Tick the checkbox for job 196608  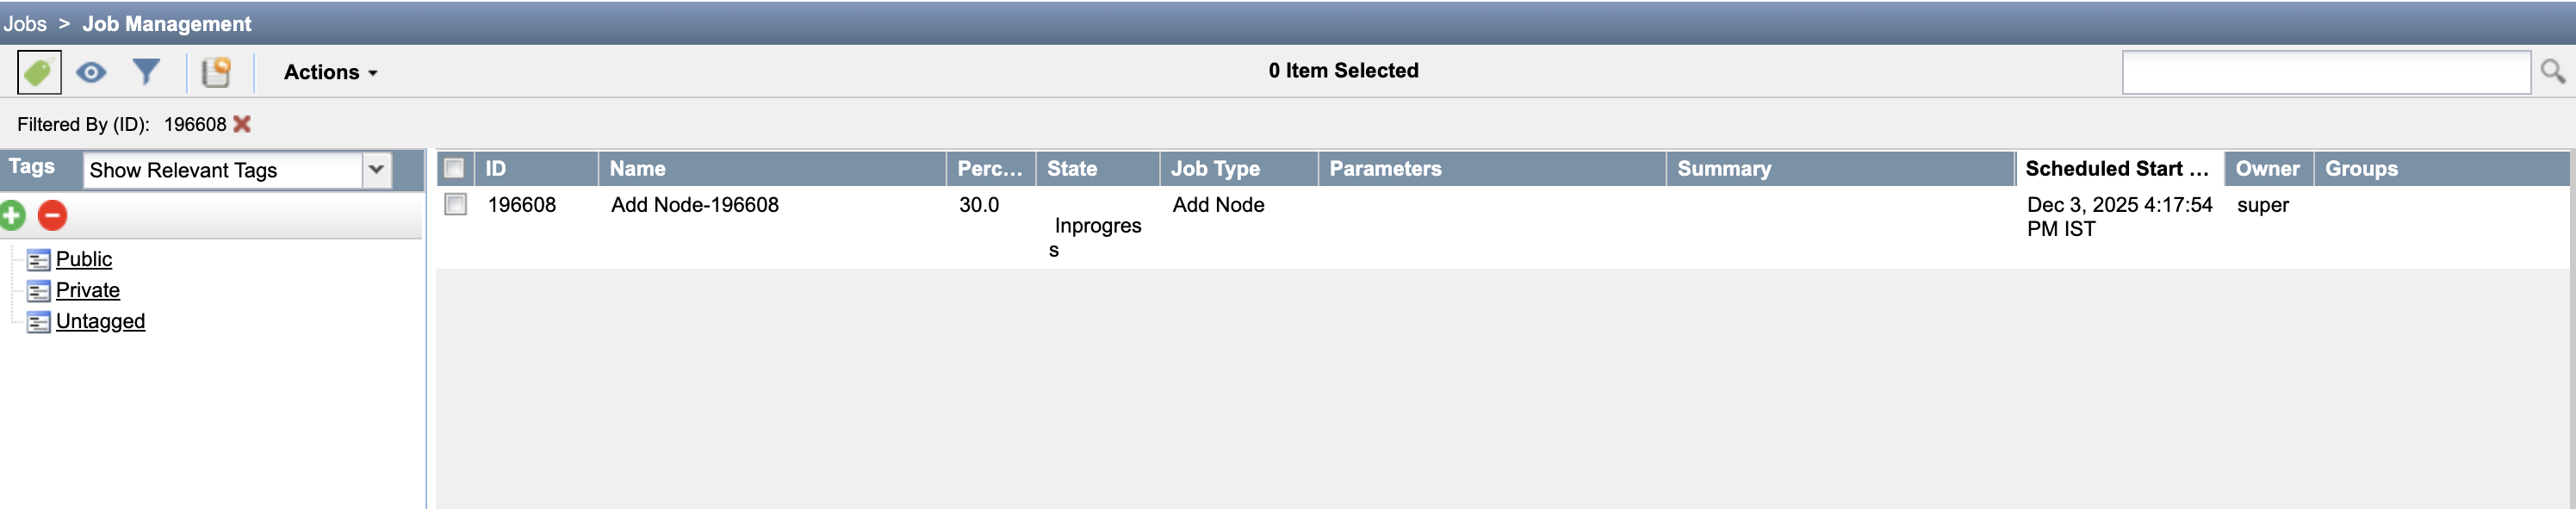456,204
